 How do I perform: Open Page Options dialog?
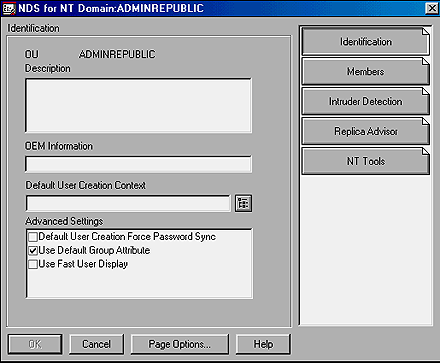click(180, 344)
